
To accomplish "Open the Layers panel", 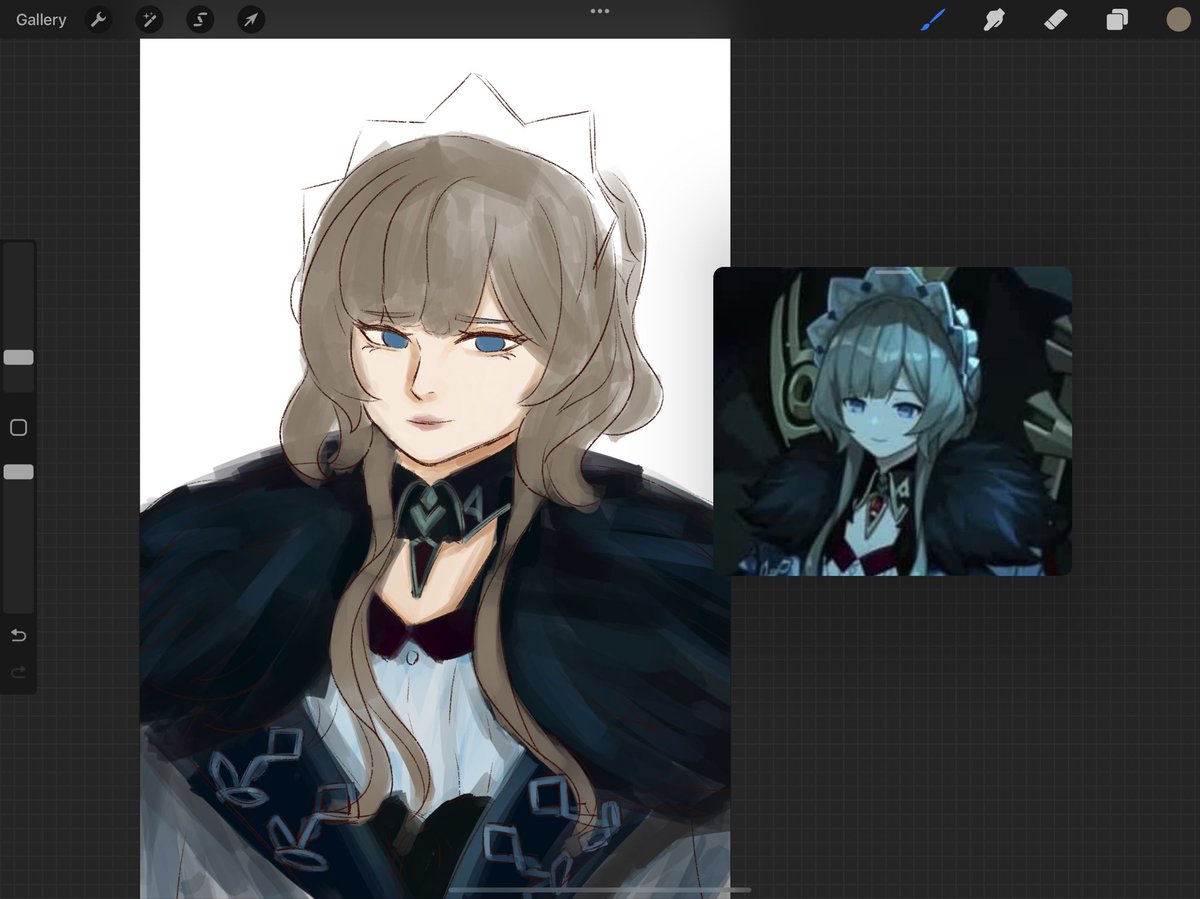I will click(1117, 20).
